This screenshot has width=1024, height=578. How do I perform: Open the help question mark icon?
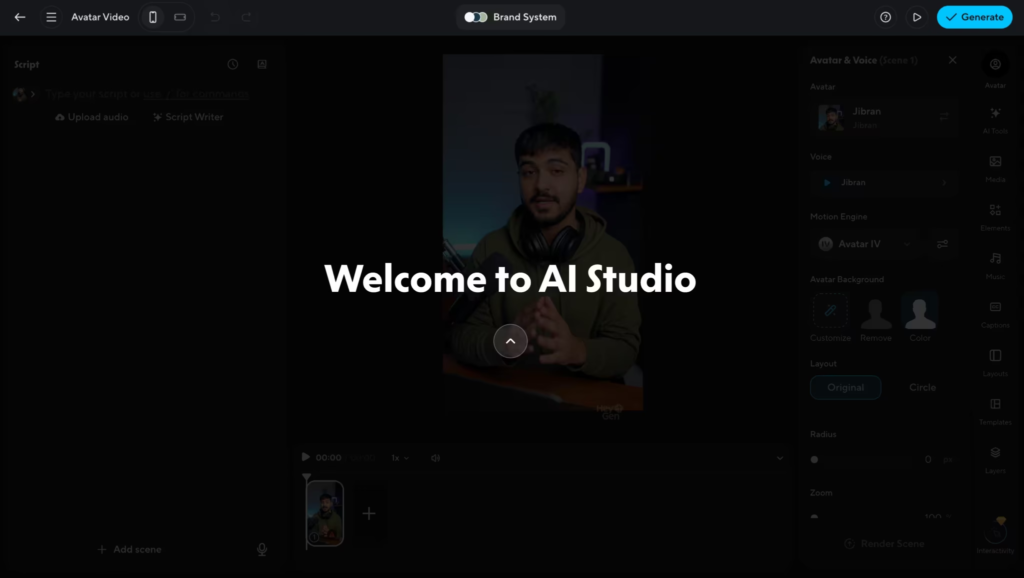click(885, 17)
